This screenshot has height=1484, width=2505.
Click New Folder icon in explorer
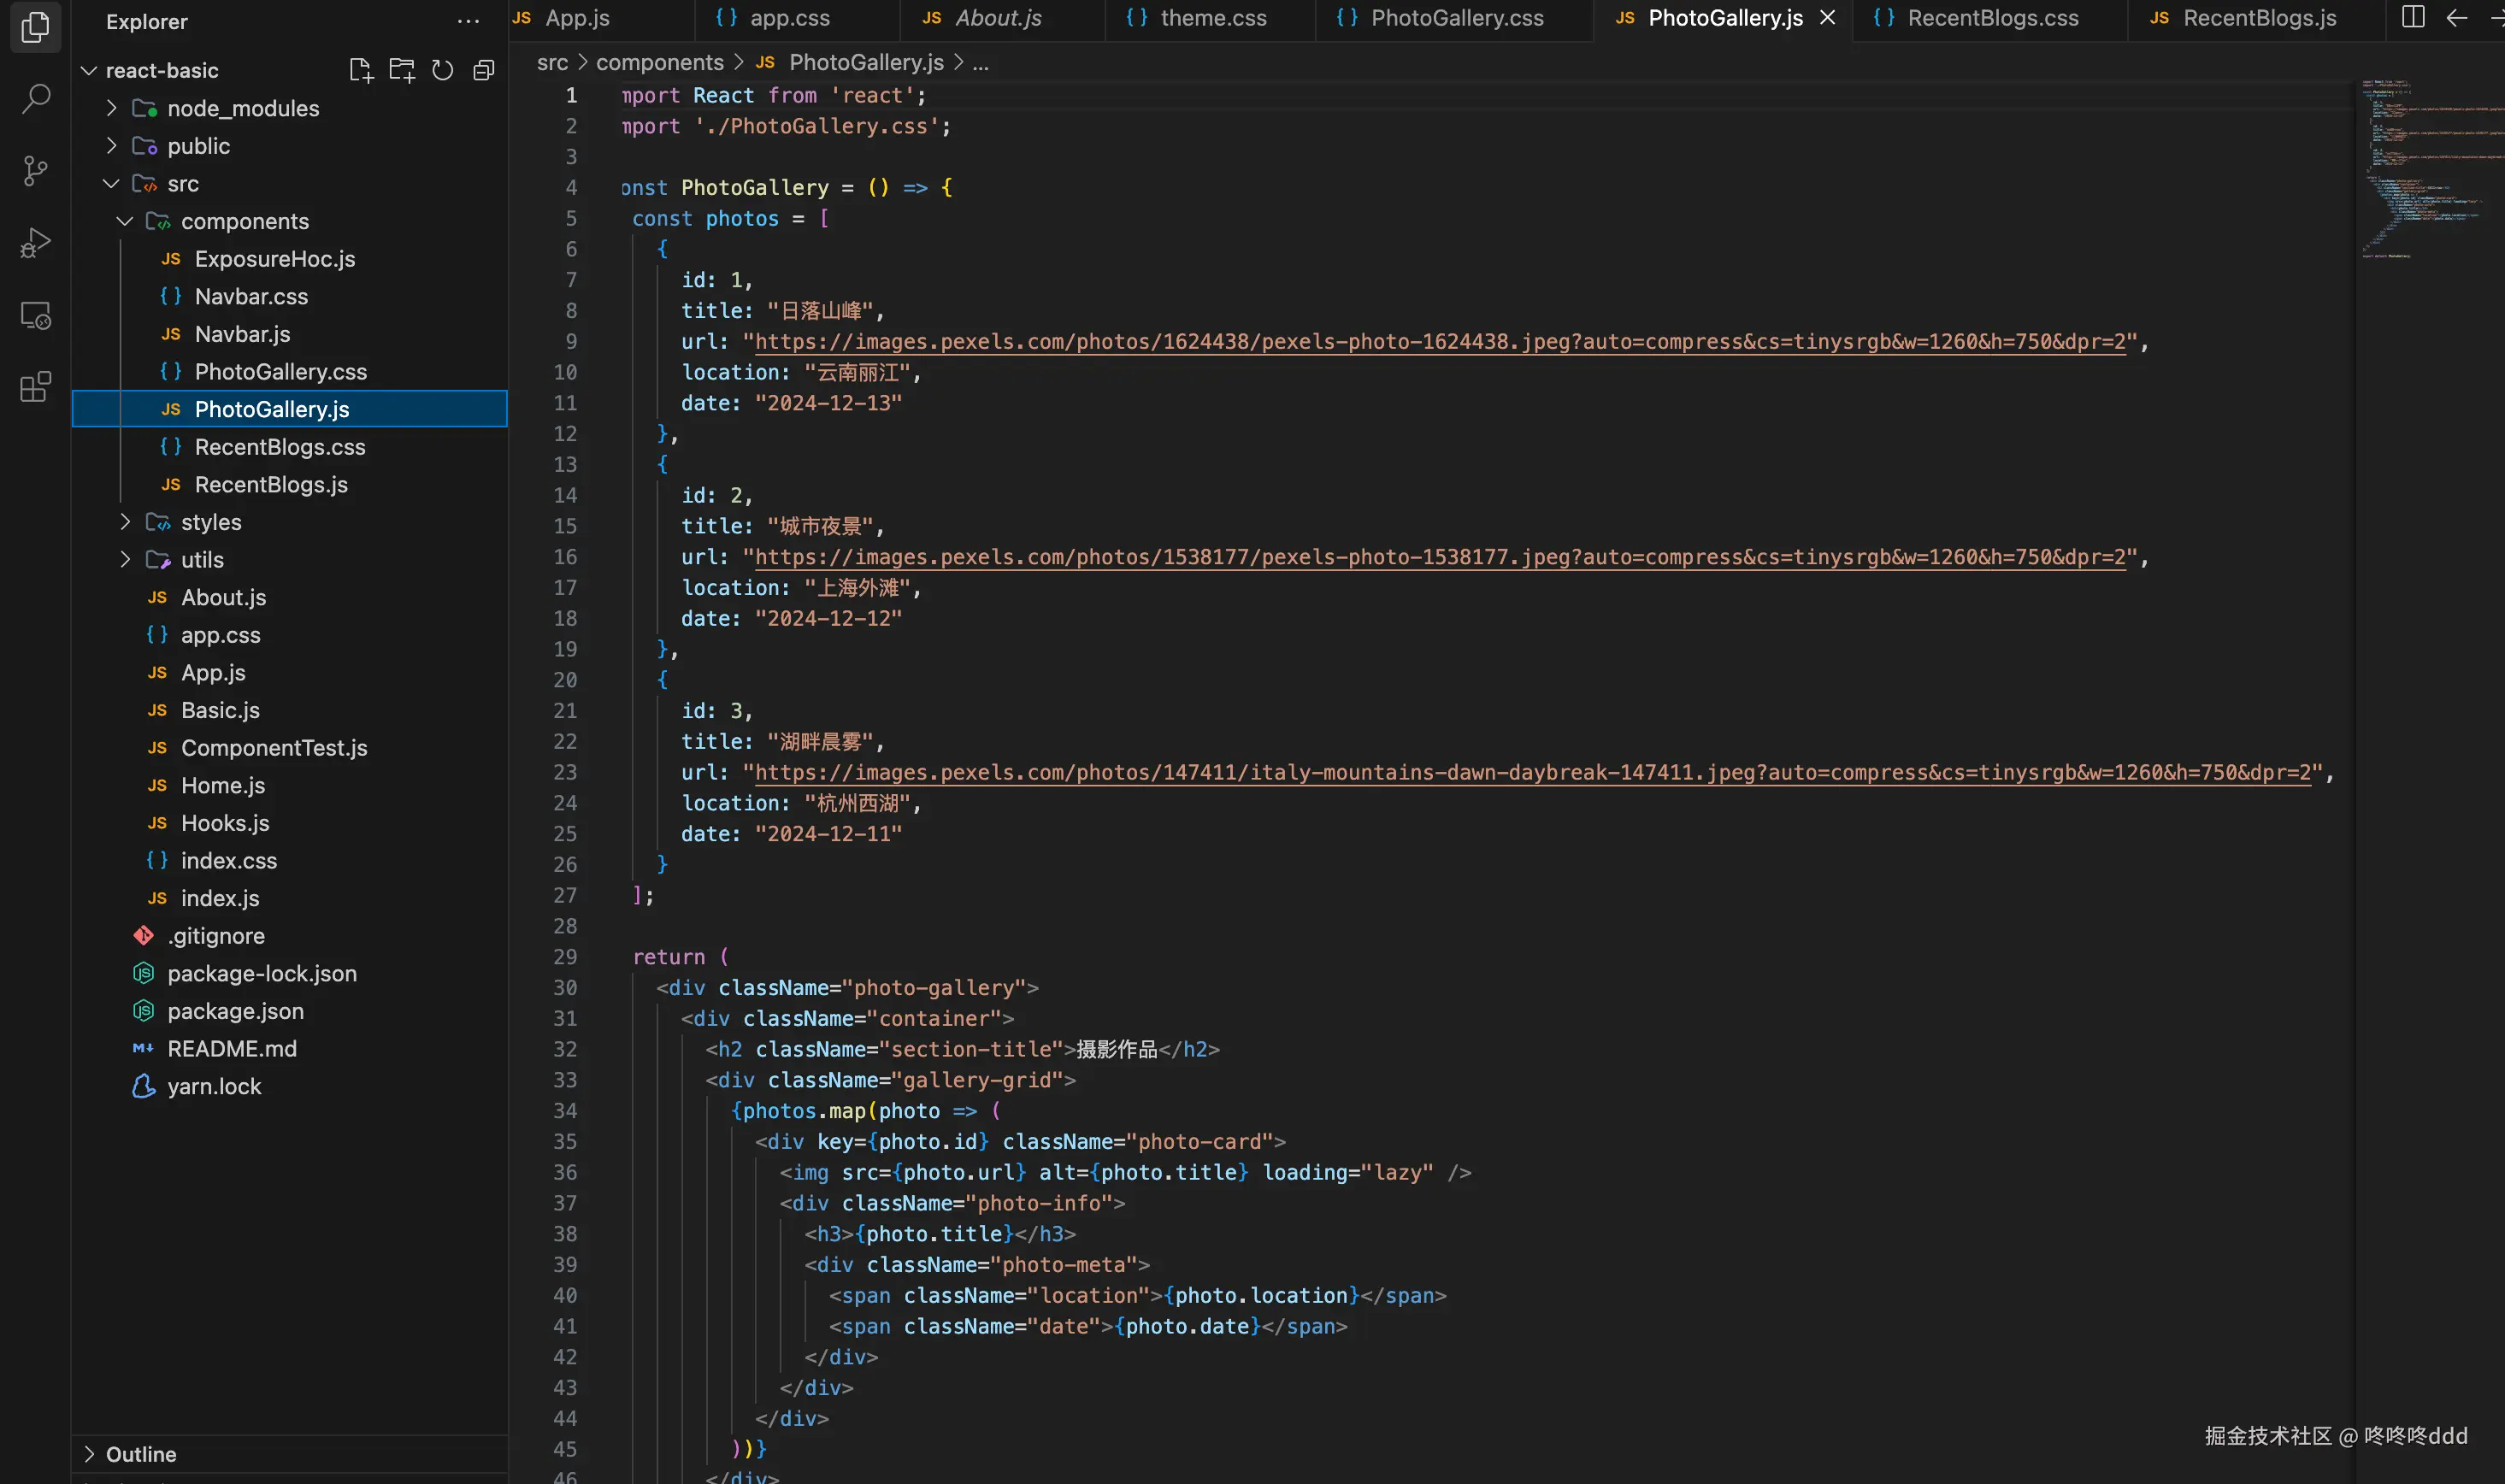(x=402, y=70)
